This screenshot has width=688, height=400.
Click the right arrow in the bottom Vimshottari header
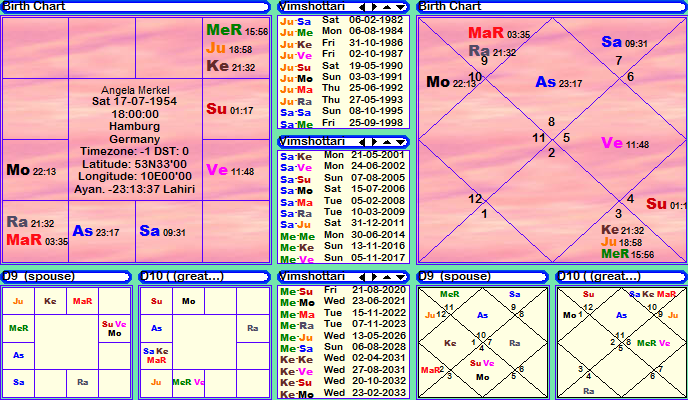click(x=374, y=277)
